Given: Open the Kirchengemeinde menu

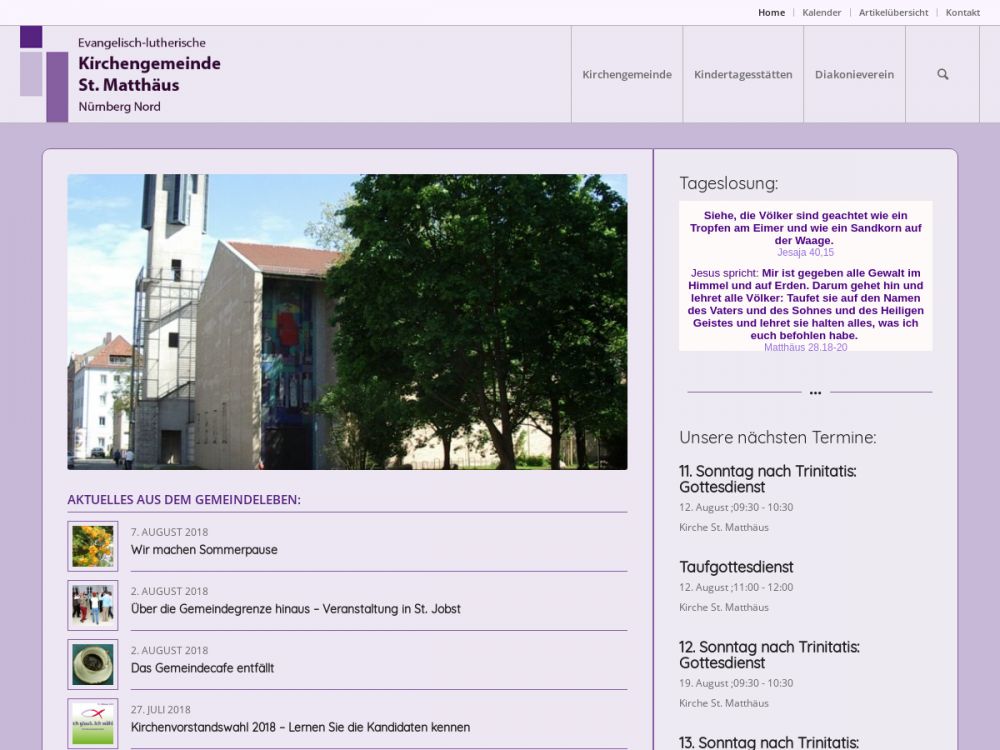Looking at the screenshot, I should tap(627, 74).
